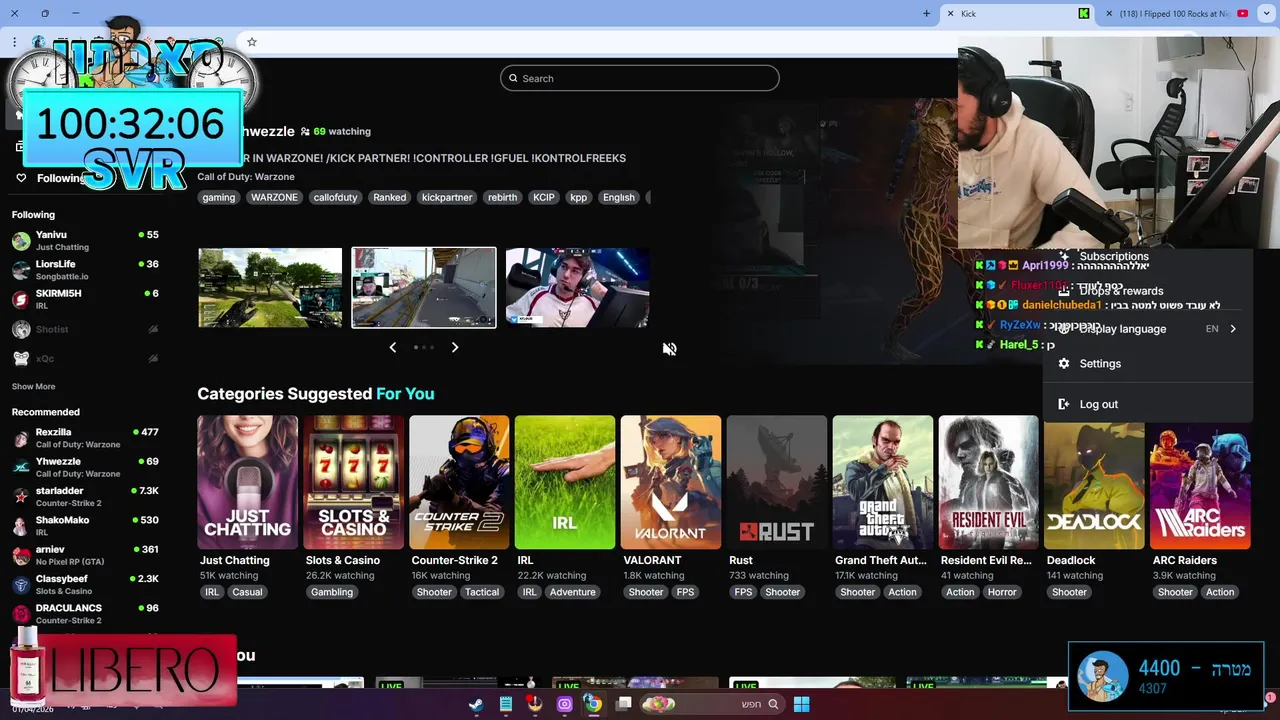
Task: Open the Notepad taskbar icon
Action: [506, 704]
